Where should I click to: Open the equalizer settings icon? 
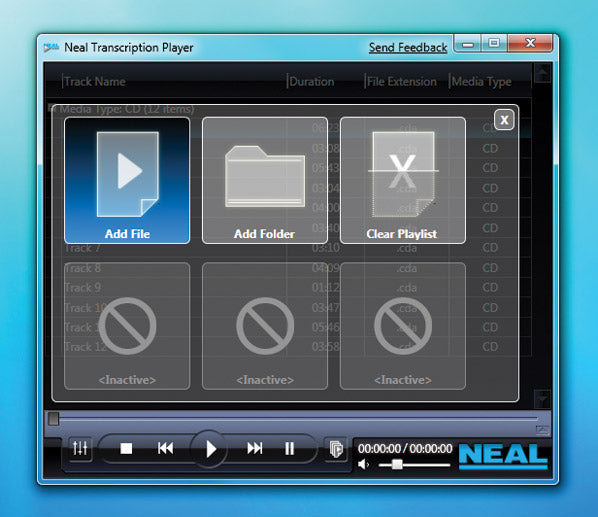(x=80, y=448)
